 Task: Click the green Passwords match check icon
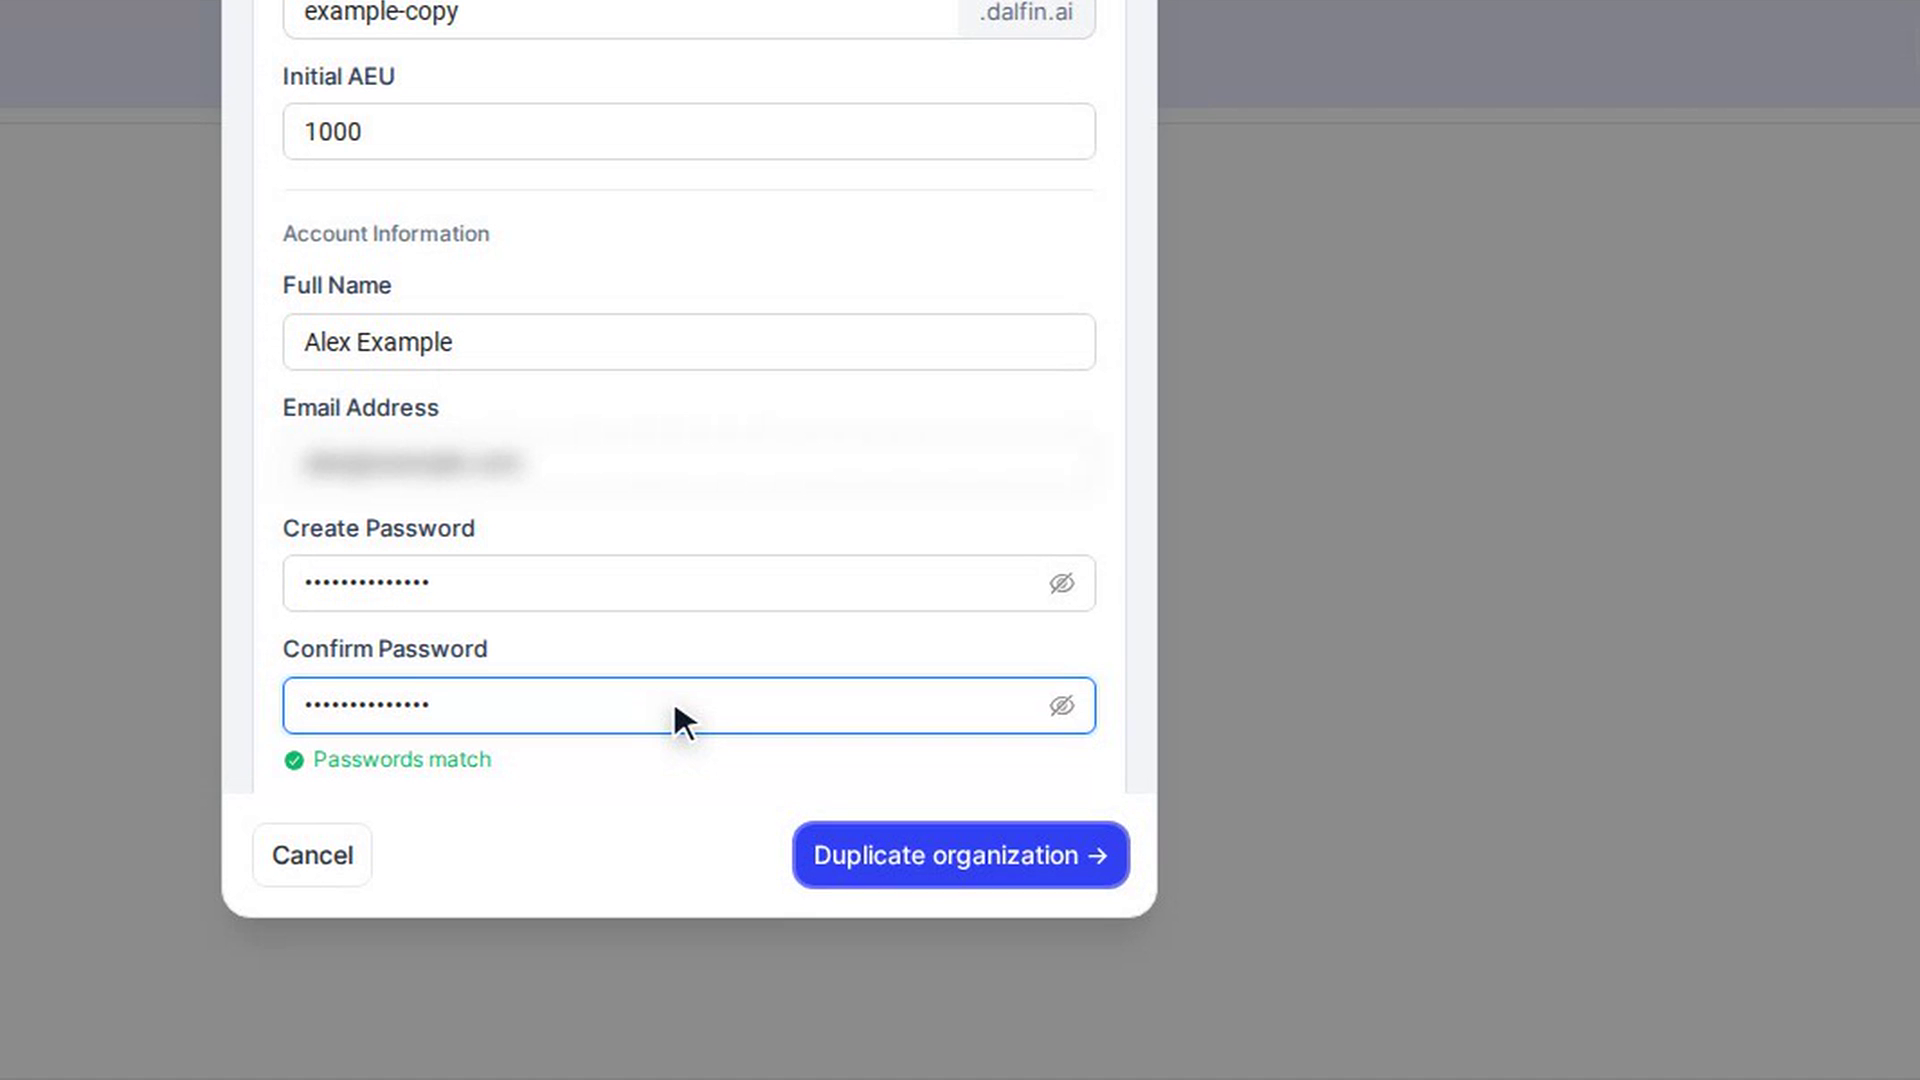pyautogui.click(x=294, y=760)
